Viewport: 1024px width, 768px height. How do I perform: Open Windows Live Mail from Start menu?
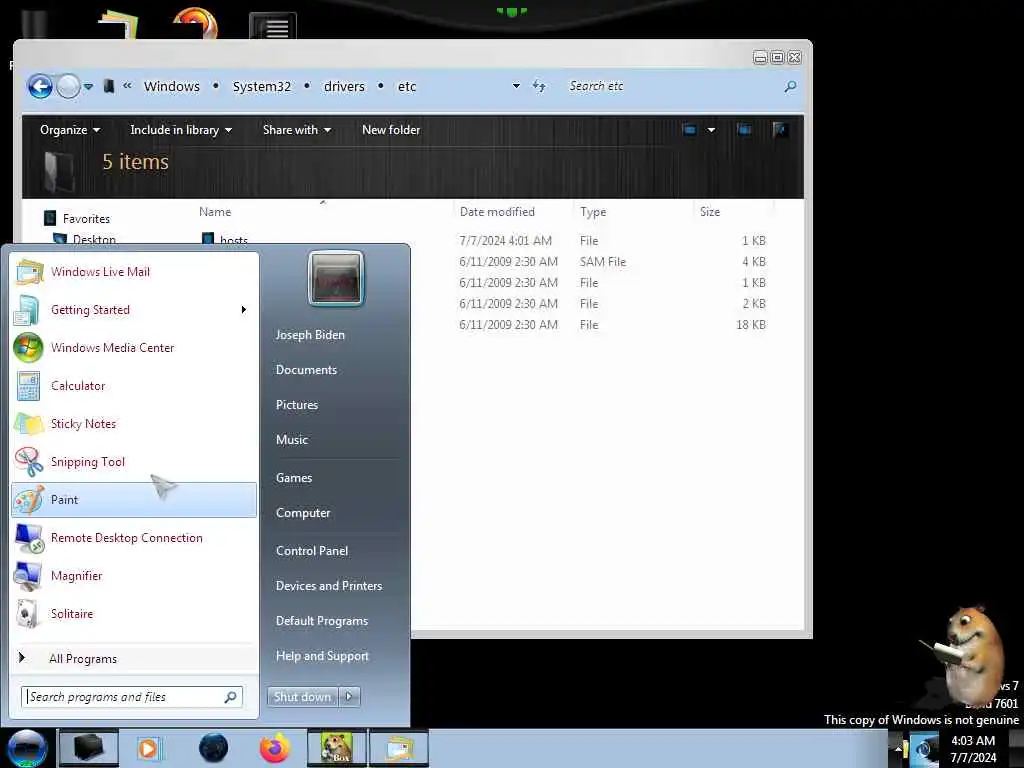134,272
